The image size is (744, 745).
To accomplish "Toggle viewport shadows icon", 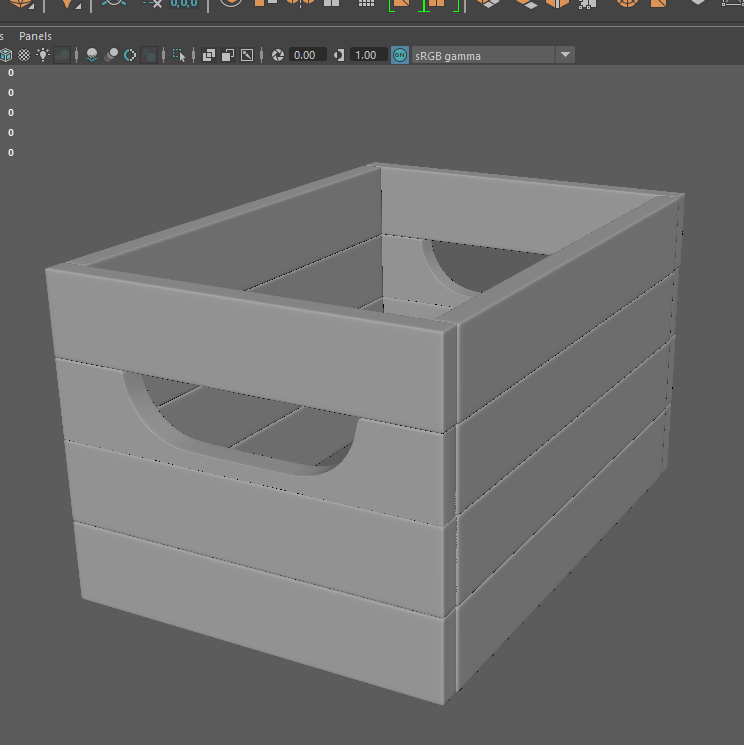I will pyautogui.click(x=62, y=55).
